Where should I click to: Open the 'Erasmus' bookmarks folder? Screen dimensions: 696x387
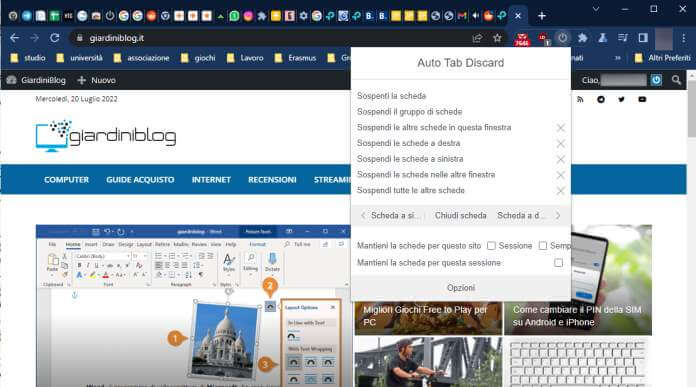(x=296, y=58)
